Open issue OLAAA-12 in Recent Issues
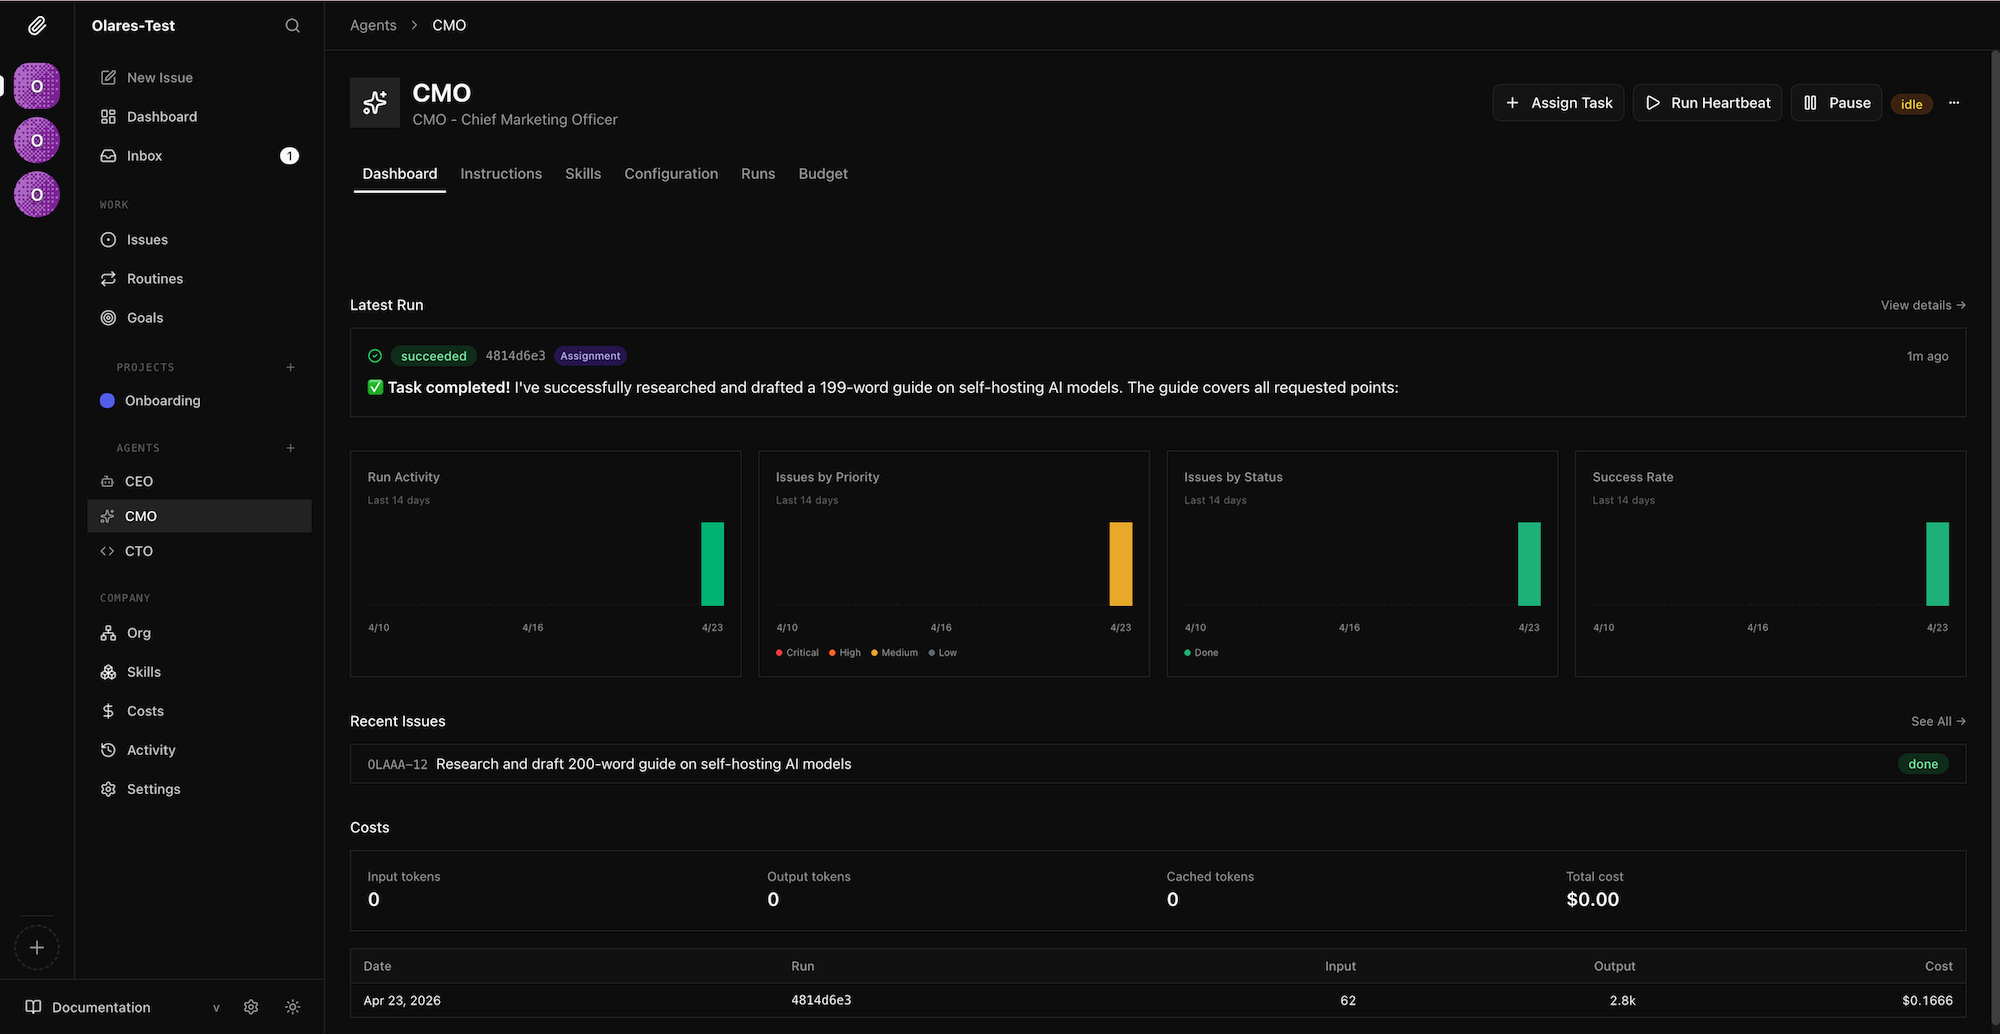 [643, 764]
